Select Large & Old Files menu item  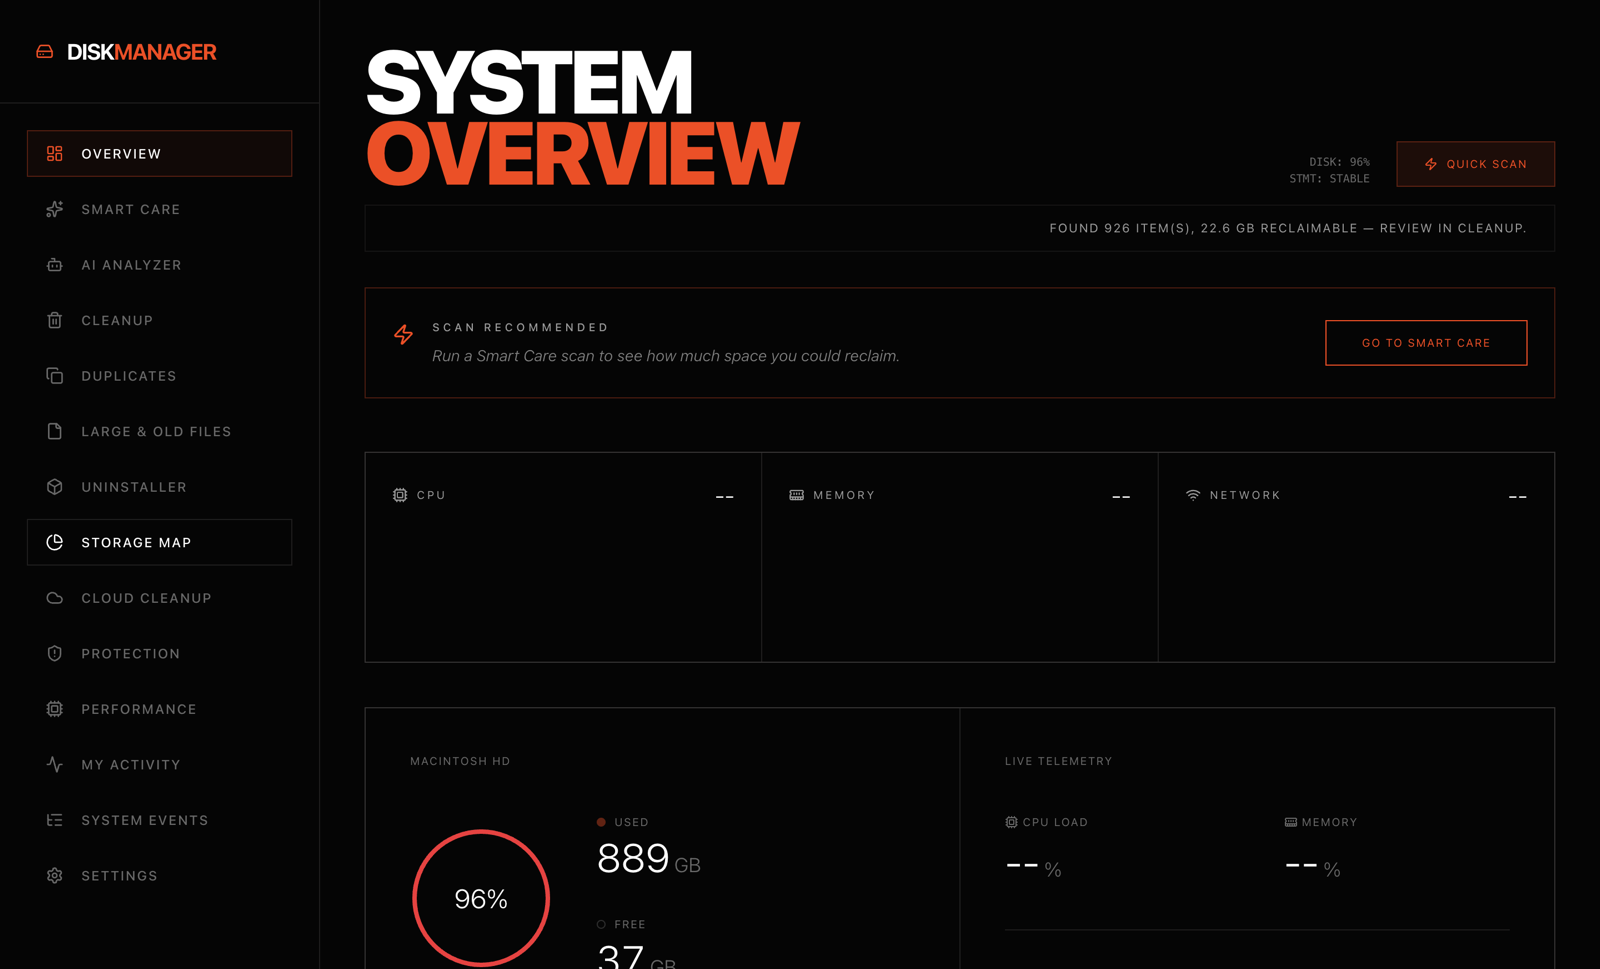coord(160,431)
